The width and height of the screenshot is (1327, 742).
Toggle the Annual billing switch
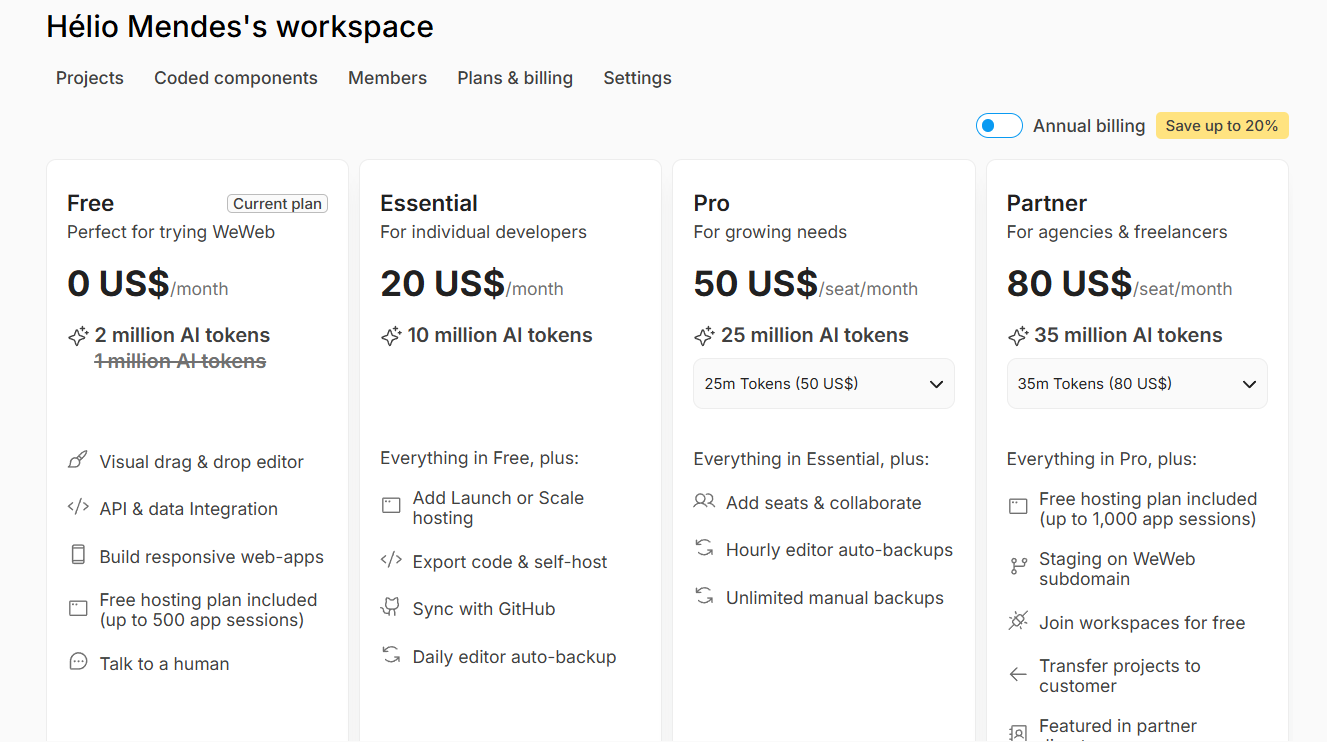point(999,126)
